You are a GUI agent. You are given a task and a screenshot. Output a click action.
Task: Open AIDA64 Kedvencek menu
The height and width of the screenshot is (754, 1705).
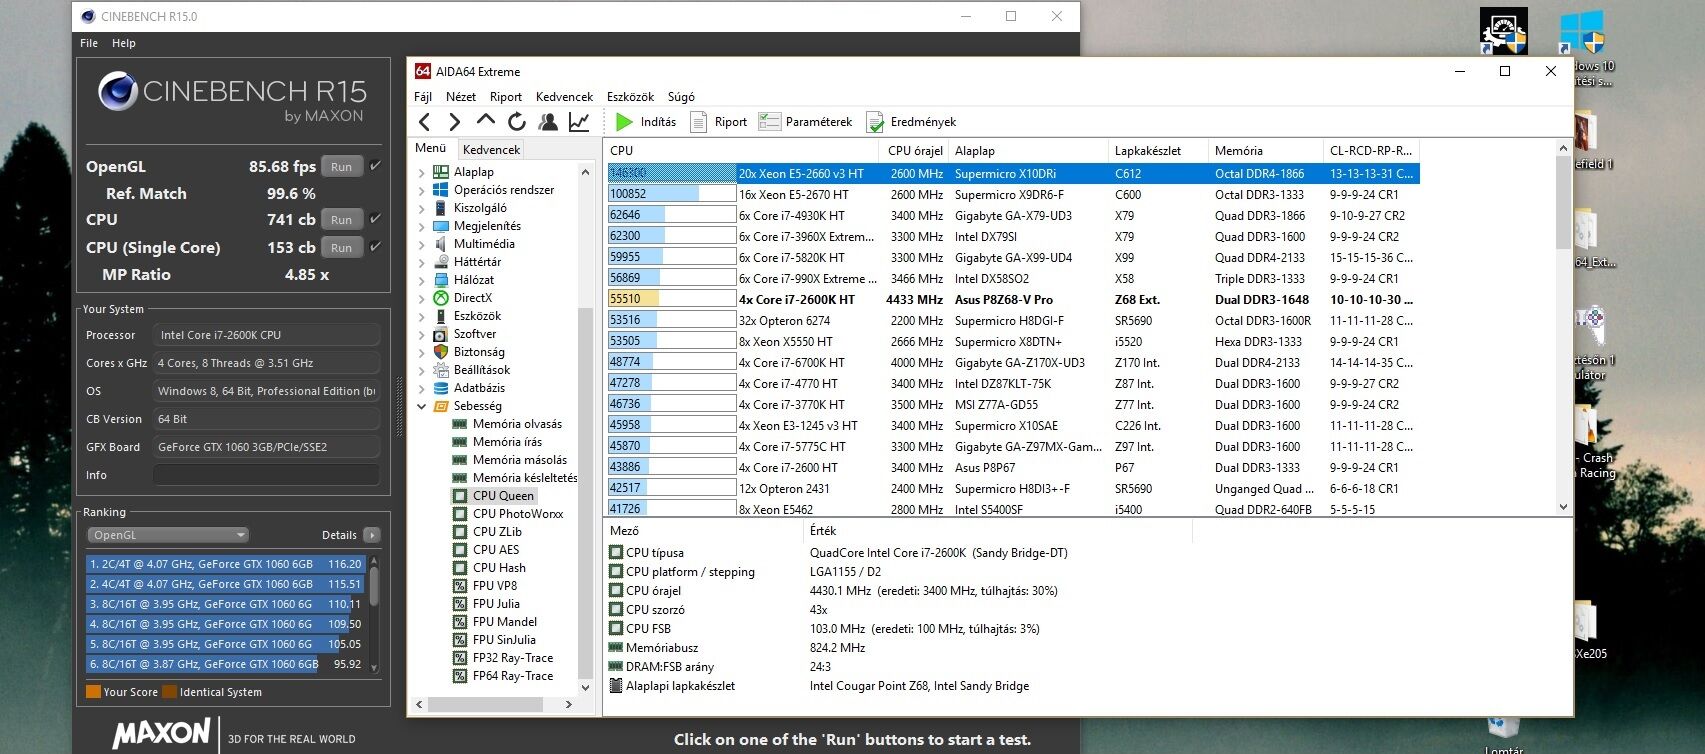(564, 97)
